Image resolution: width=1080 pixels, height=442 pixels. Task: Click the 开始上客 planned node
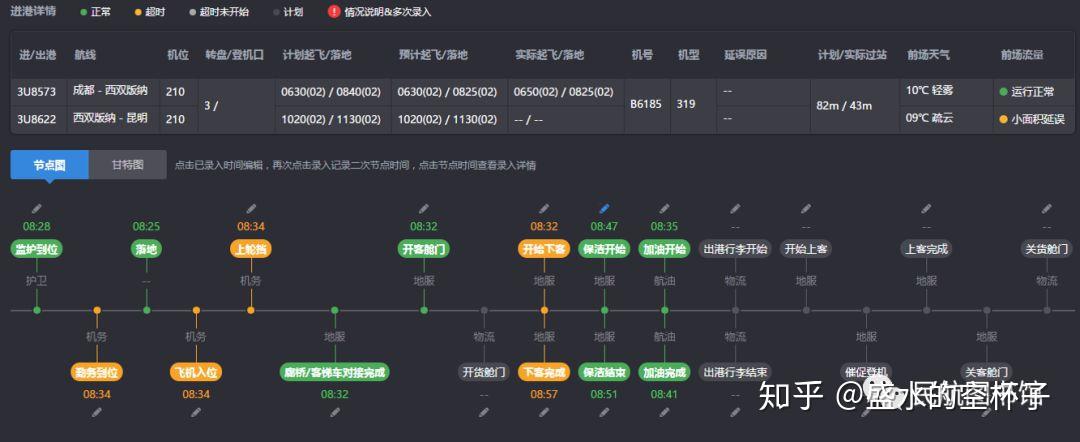[806, 249]
